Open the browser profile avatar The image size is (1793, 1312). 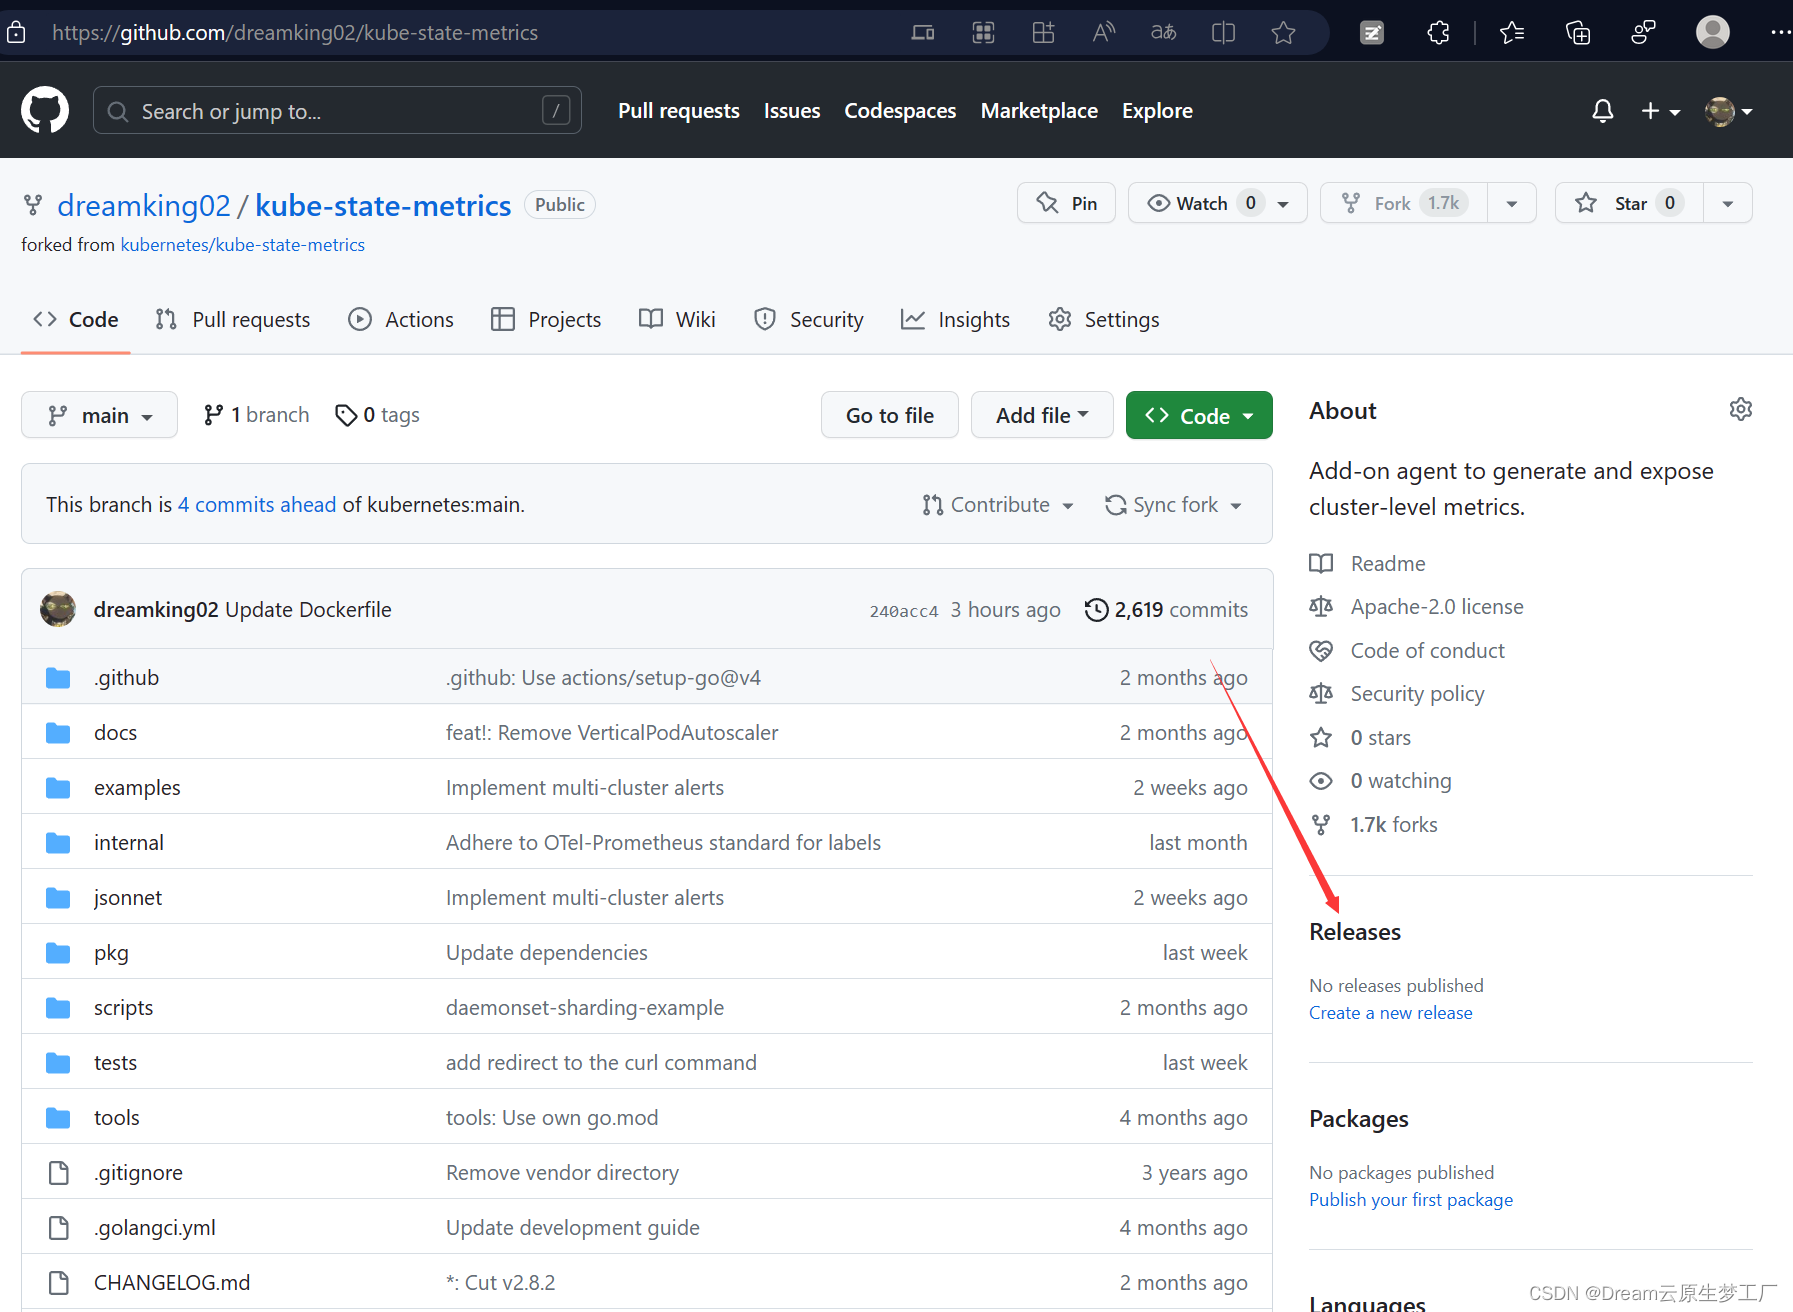pyautogui.click(x=1712, y=32)
